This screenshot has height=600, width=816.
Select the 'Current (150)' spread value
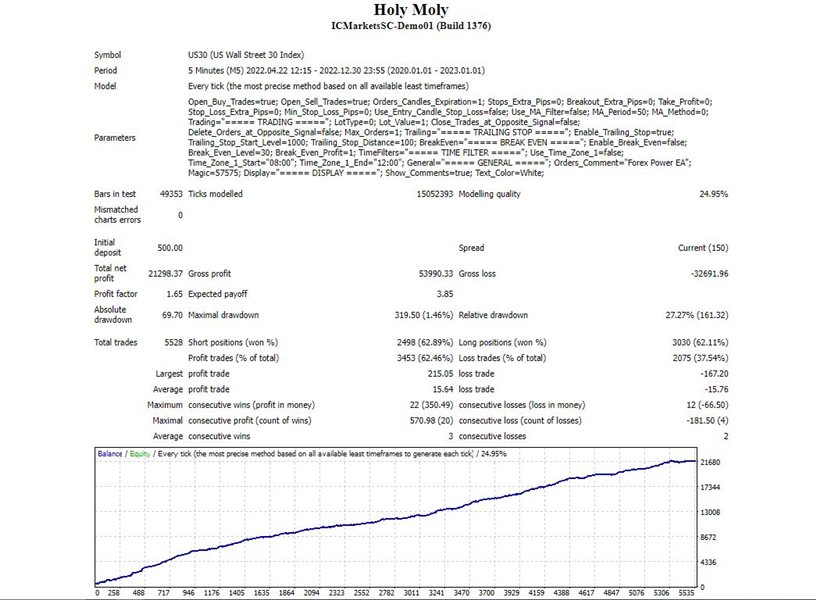[703, 248]
